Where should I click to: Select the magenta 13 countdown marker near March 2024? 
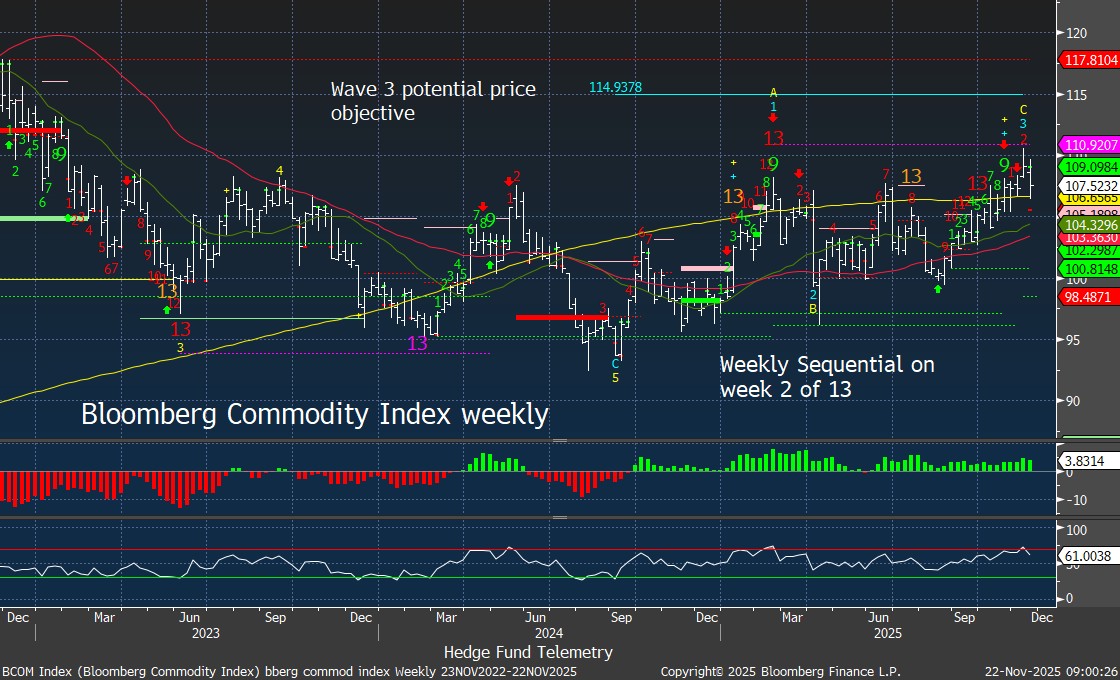click(x=418, y=343)
